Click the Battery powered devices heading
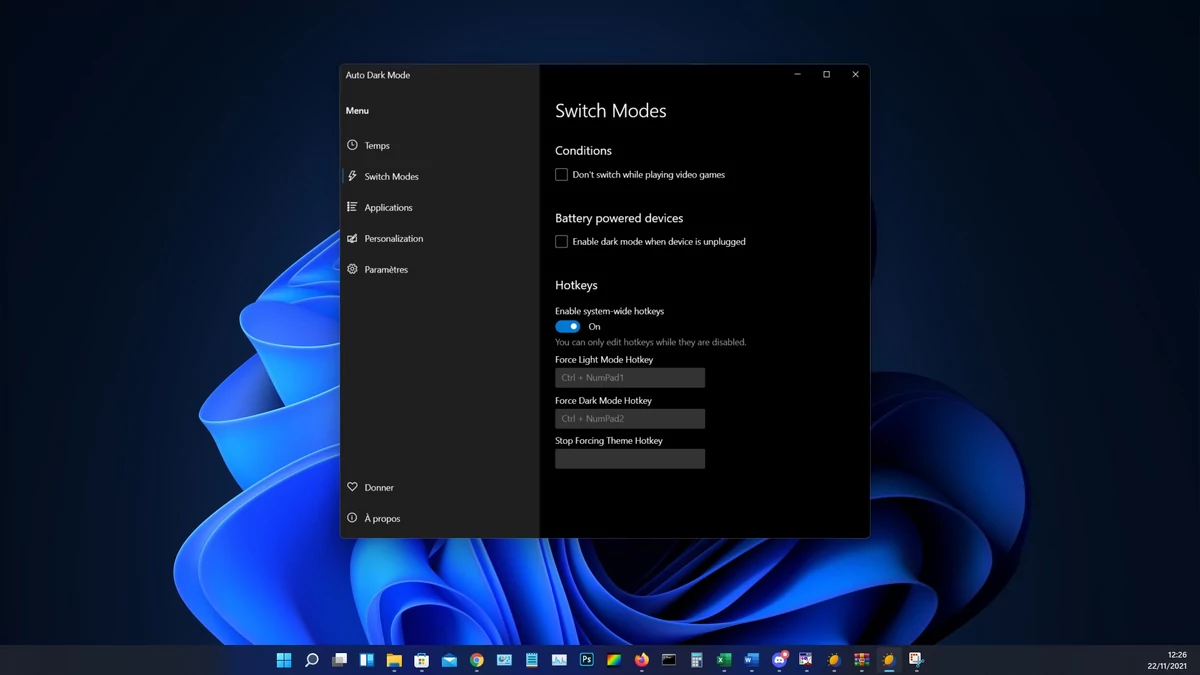The height and width of the screenshot is (675, 1200). [x=619, y=218]
